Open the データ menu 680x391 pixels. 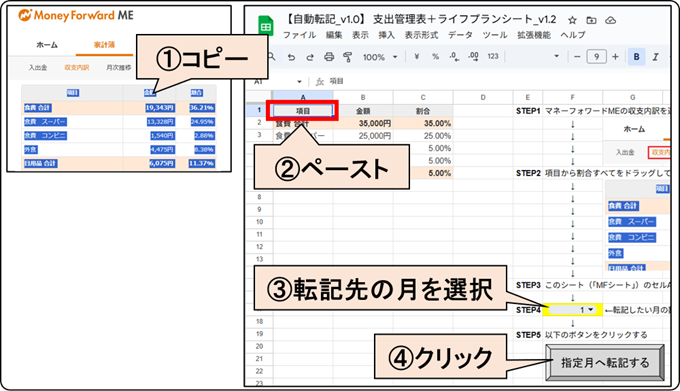pos(460,35)
